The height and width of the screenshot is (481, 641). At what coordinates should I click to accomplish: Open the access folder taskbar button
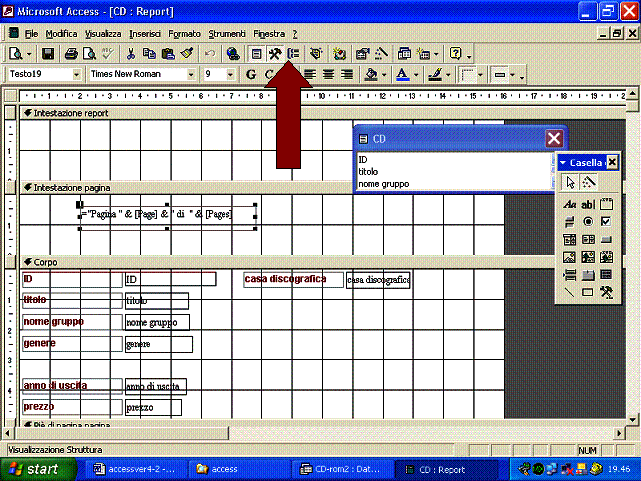point(239,469)
